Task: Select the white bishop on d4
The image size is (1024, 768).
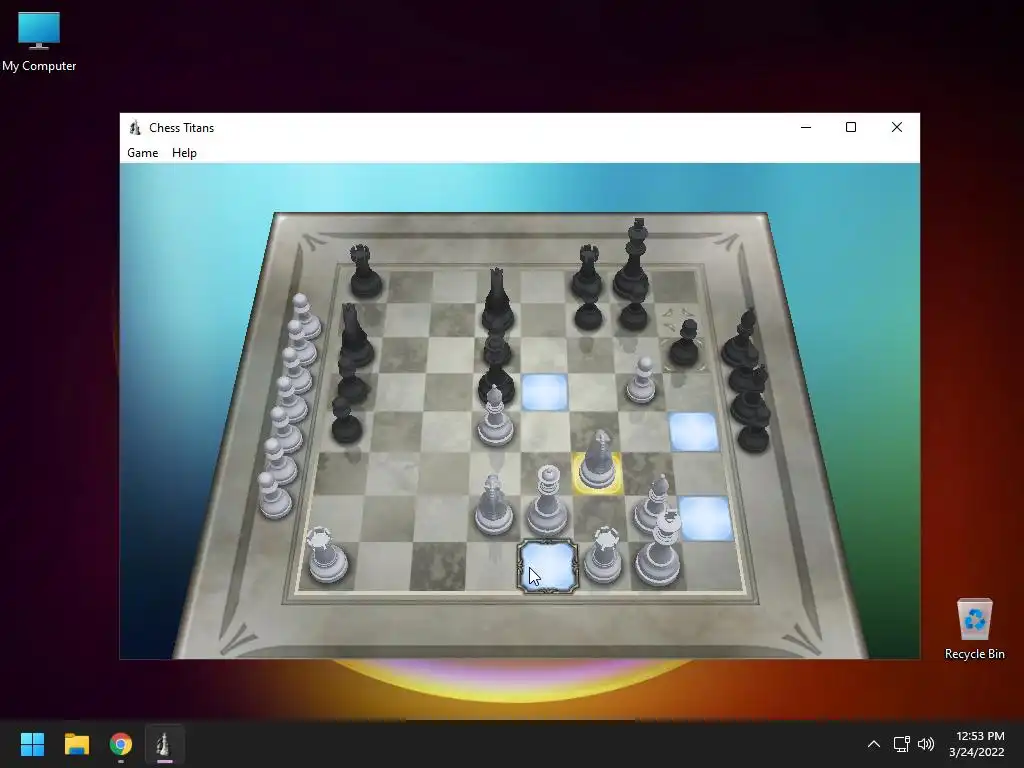Action: point(495,417)
